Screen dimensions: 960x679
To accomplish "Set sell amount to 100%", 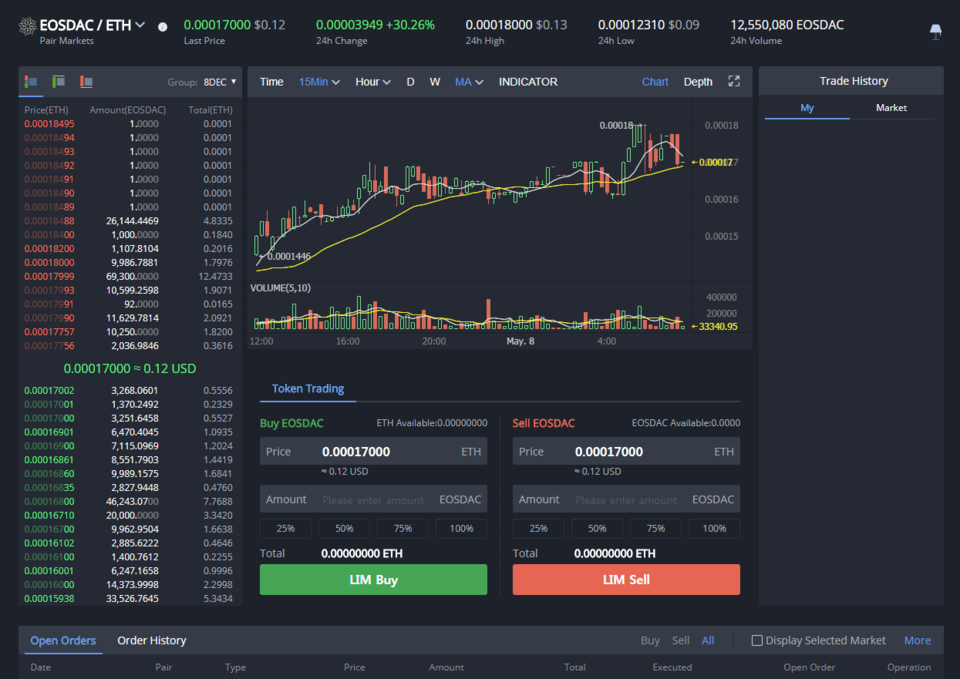I will [x=714, y=528].
